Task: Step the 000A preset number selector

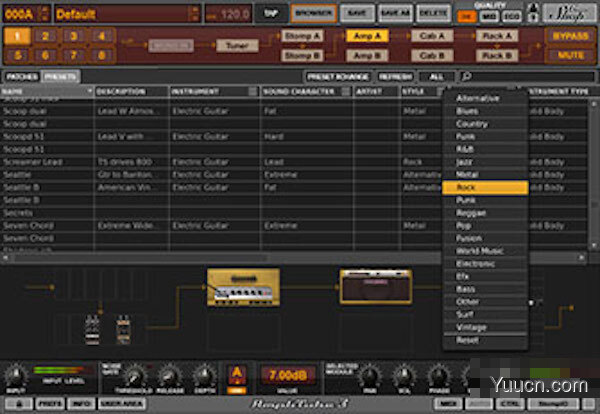Action: [45, 14]
